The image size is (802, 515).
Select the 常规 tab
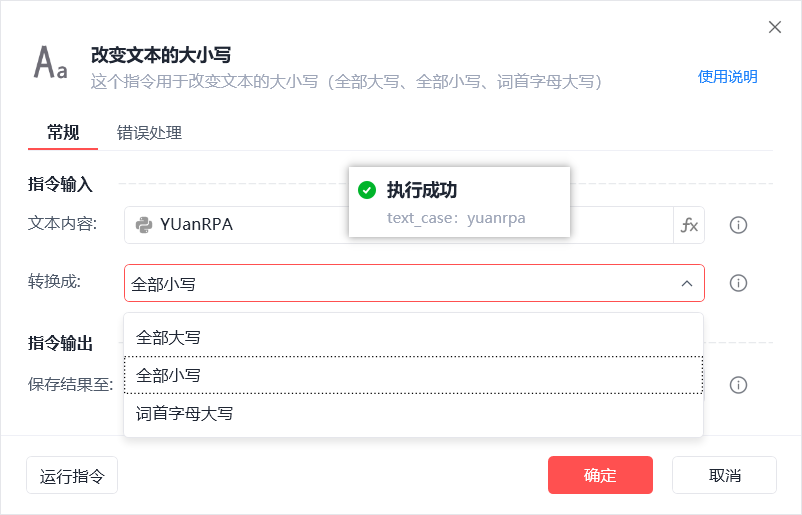pos(63,132)
